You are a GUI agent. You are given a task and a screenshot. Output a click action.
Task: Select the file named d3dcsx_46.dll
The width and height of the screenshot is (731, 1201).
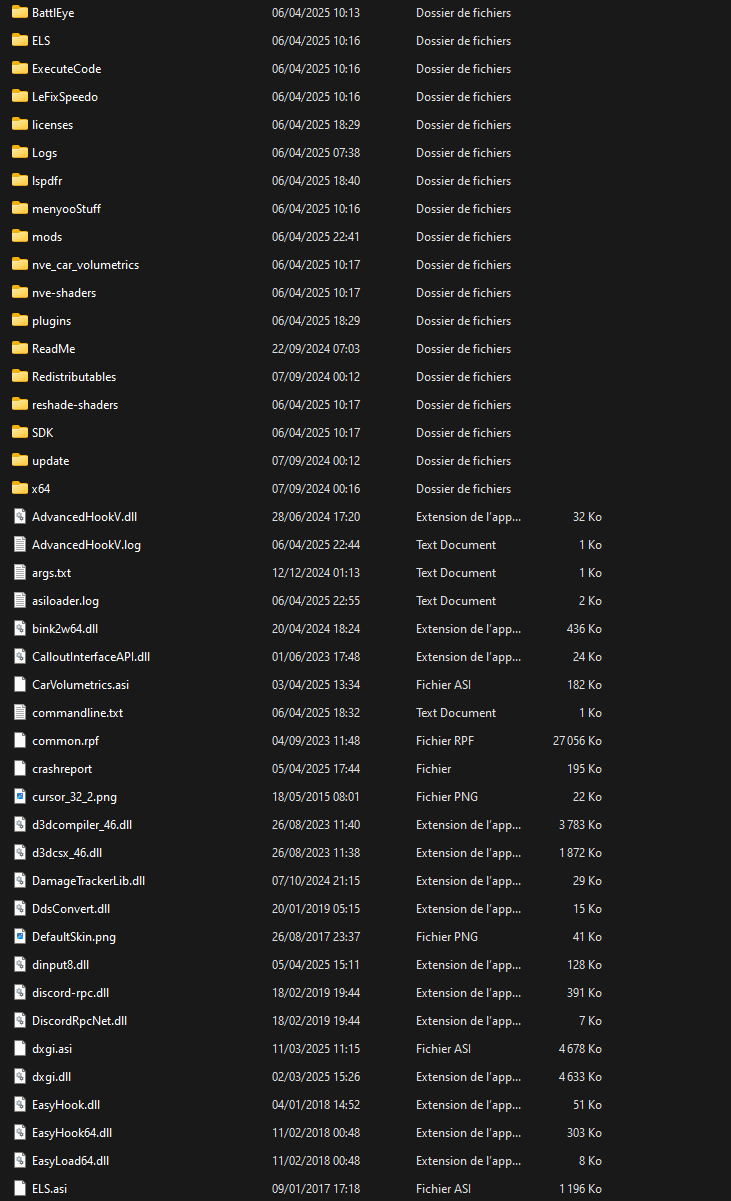pyautogui.click(x=67, y=853)
